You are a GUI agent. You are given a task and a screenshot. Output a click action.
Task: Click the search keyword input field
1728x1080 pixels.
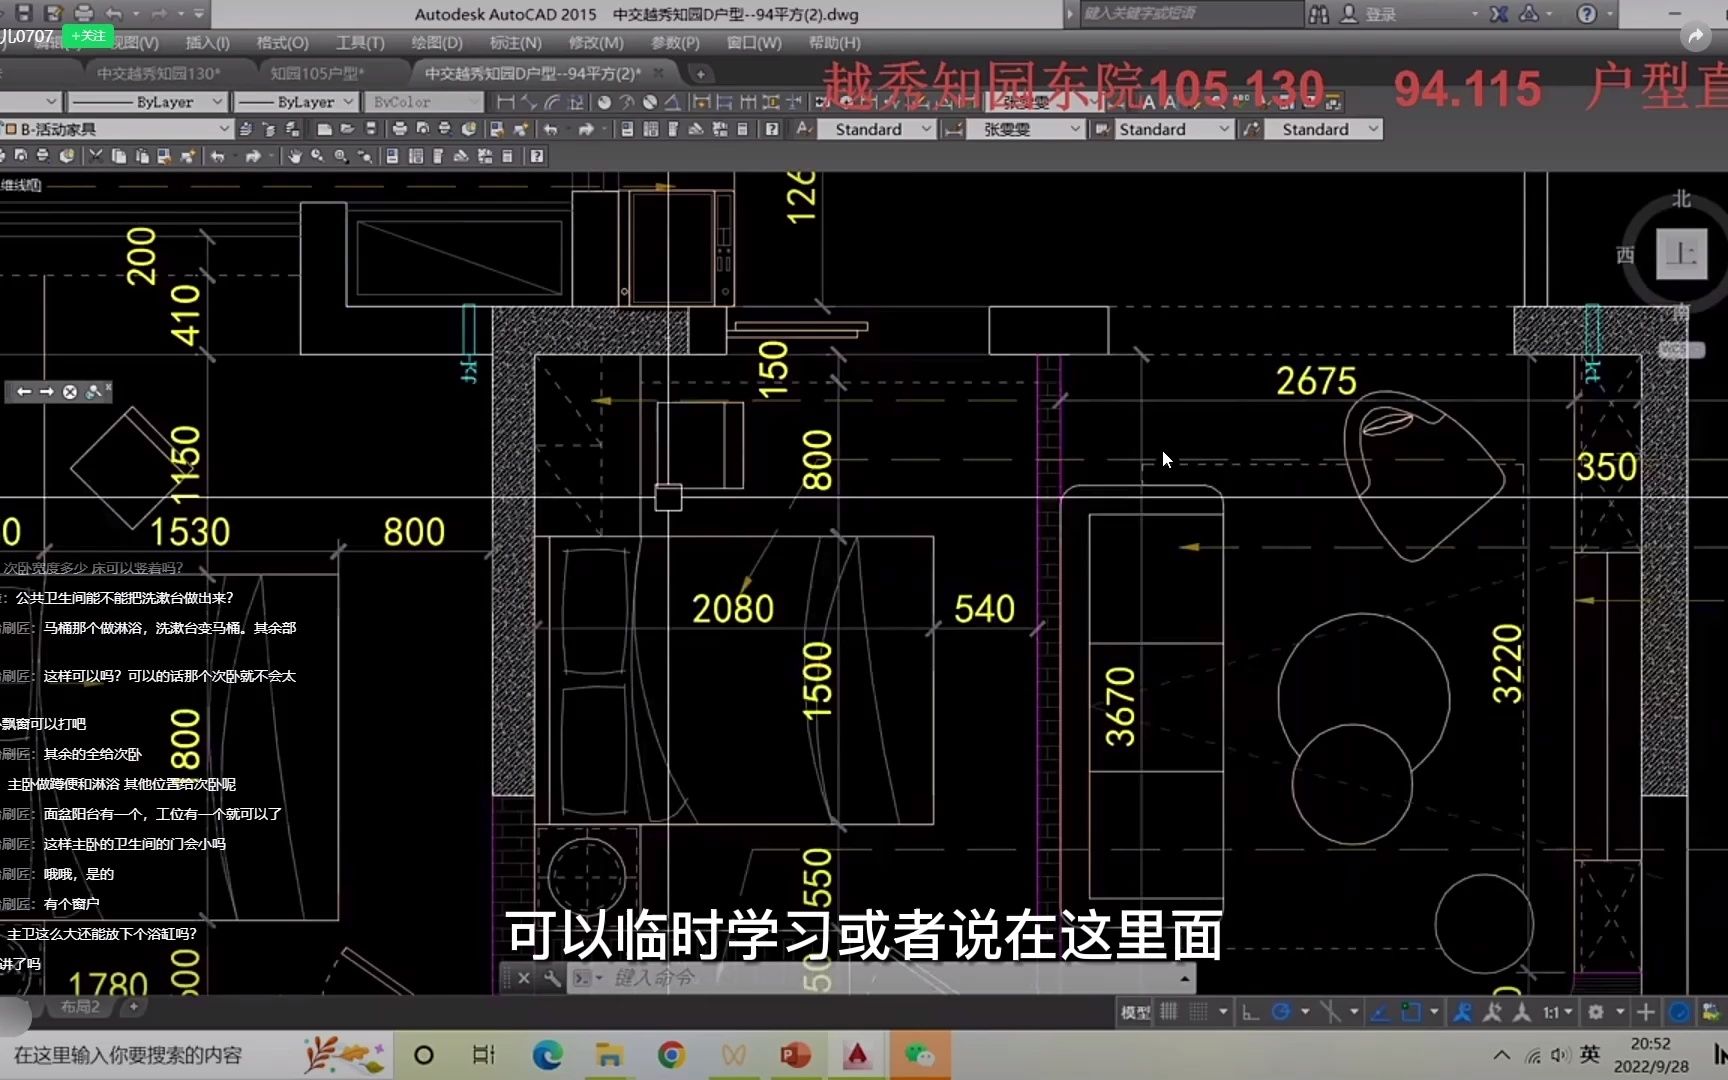pyautogui.click(x=1190, y=13)
